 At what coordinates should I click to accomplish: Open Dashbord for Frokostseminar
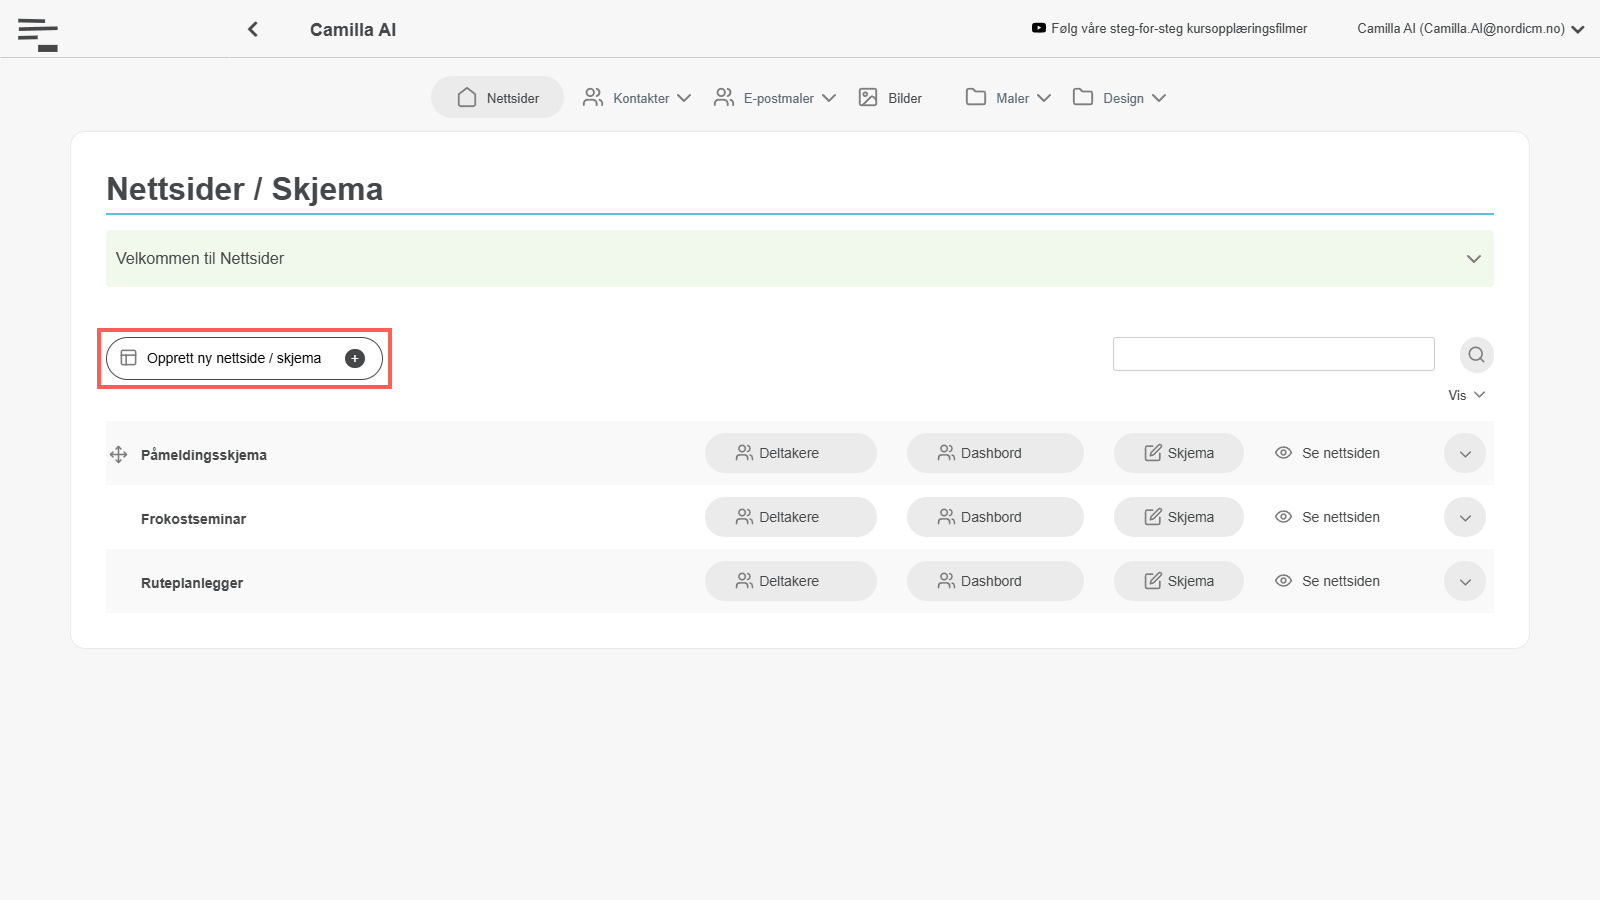[x=995, y=517]
